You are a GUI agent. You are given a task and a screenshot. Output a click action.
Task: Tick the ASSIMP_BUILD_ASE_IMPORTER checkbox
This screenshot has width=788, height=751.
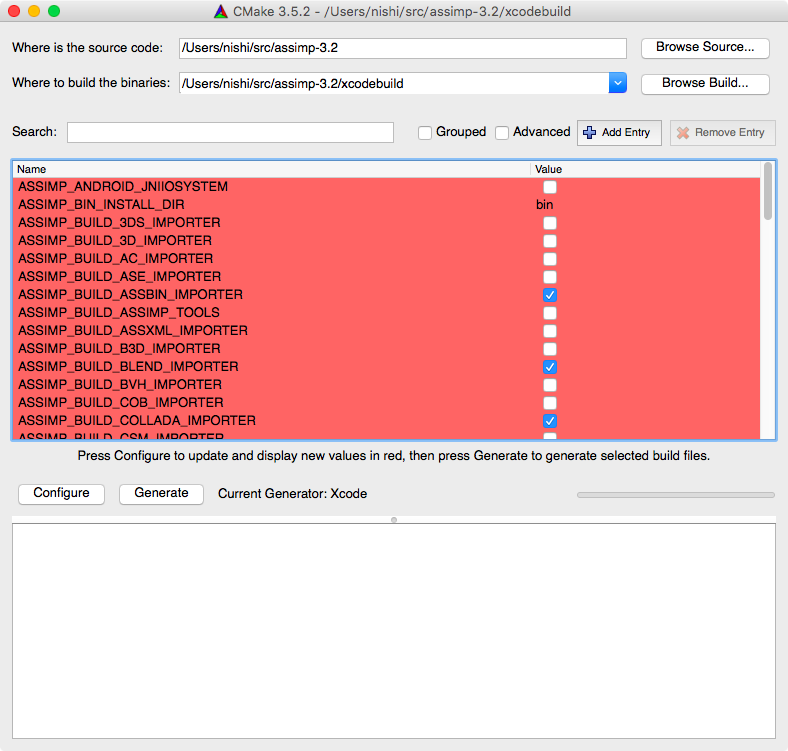click(x=550, y=277)
